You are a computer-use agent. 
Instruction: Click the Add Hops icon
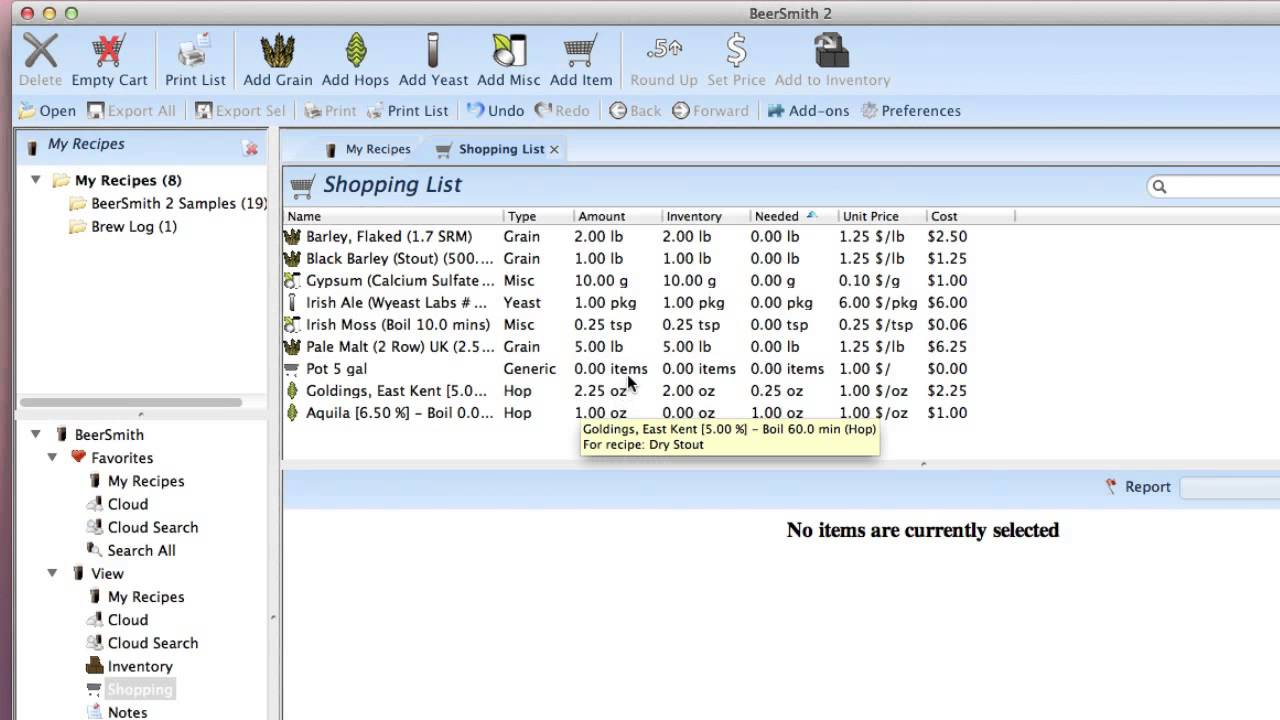click(x=355, y=51)
